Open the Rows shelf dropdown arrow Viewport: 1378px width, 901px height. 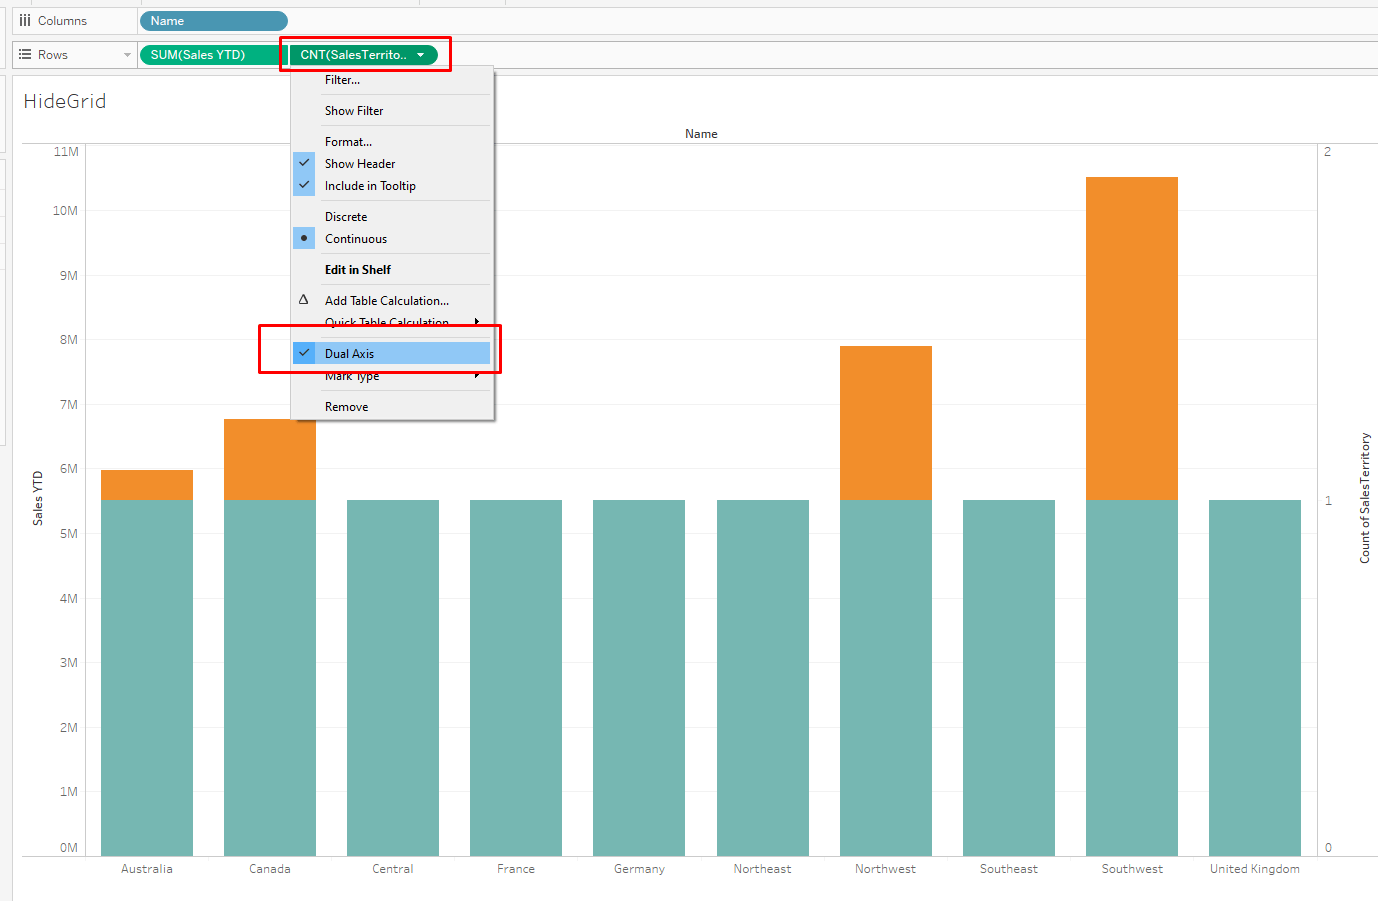tap(125, 55)
